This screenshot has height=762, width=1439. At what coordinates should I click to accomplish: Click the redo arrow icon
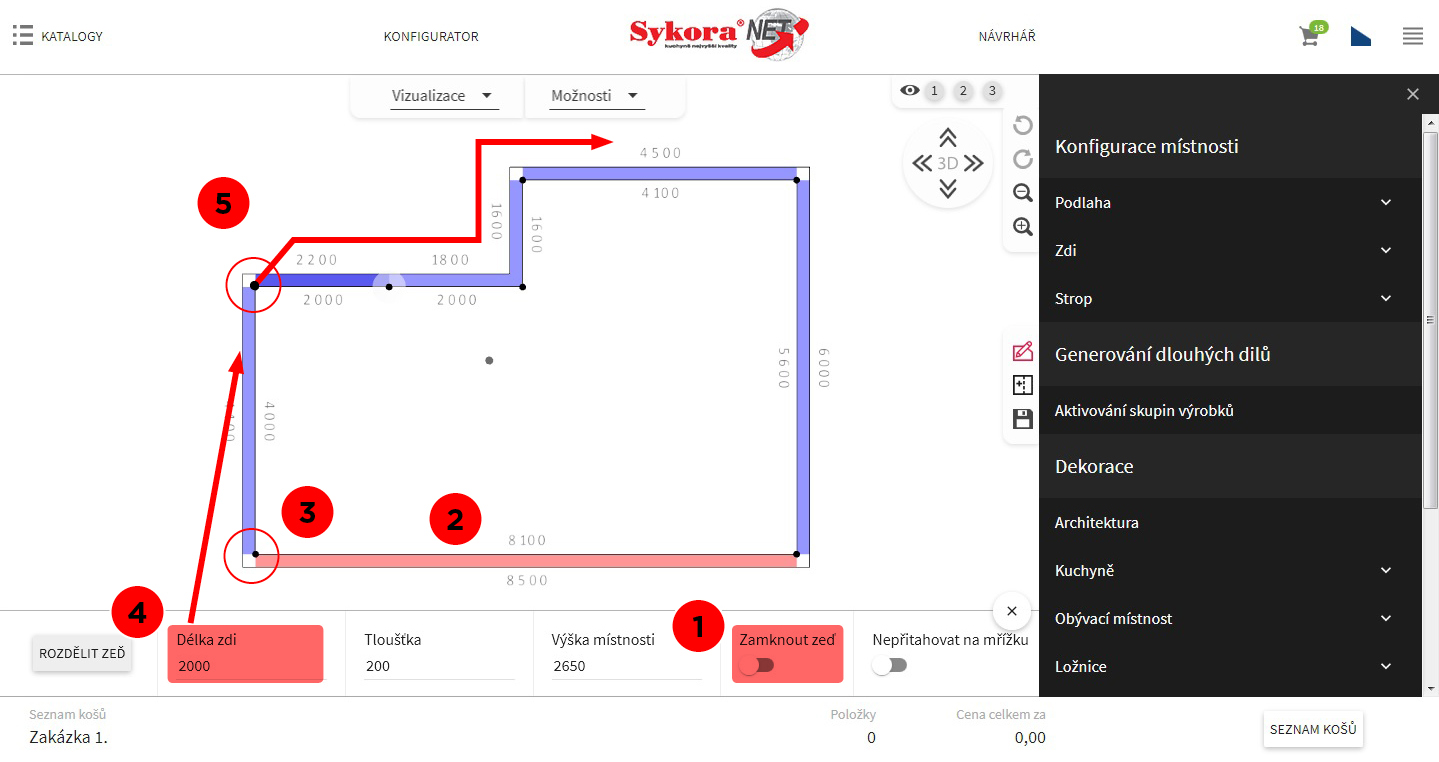[1022, 159]
